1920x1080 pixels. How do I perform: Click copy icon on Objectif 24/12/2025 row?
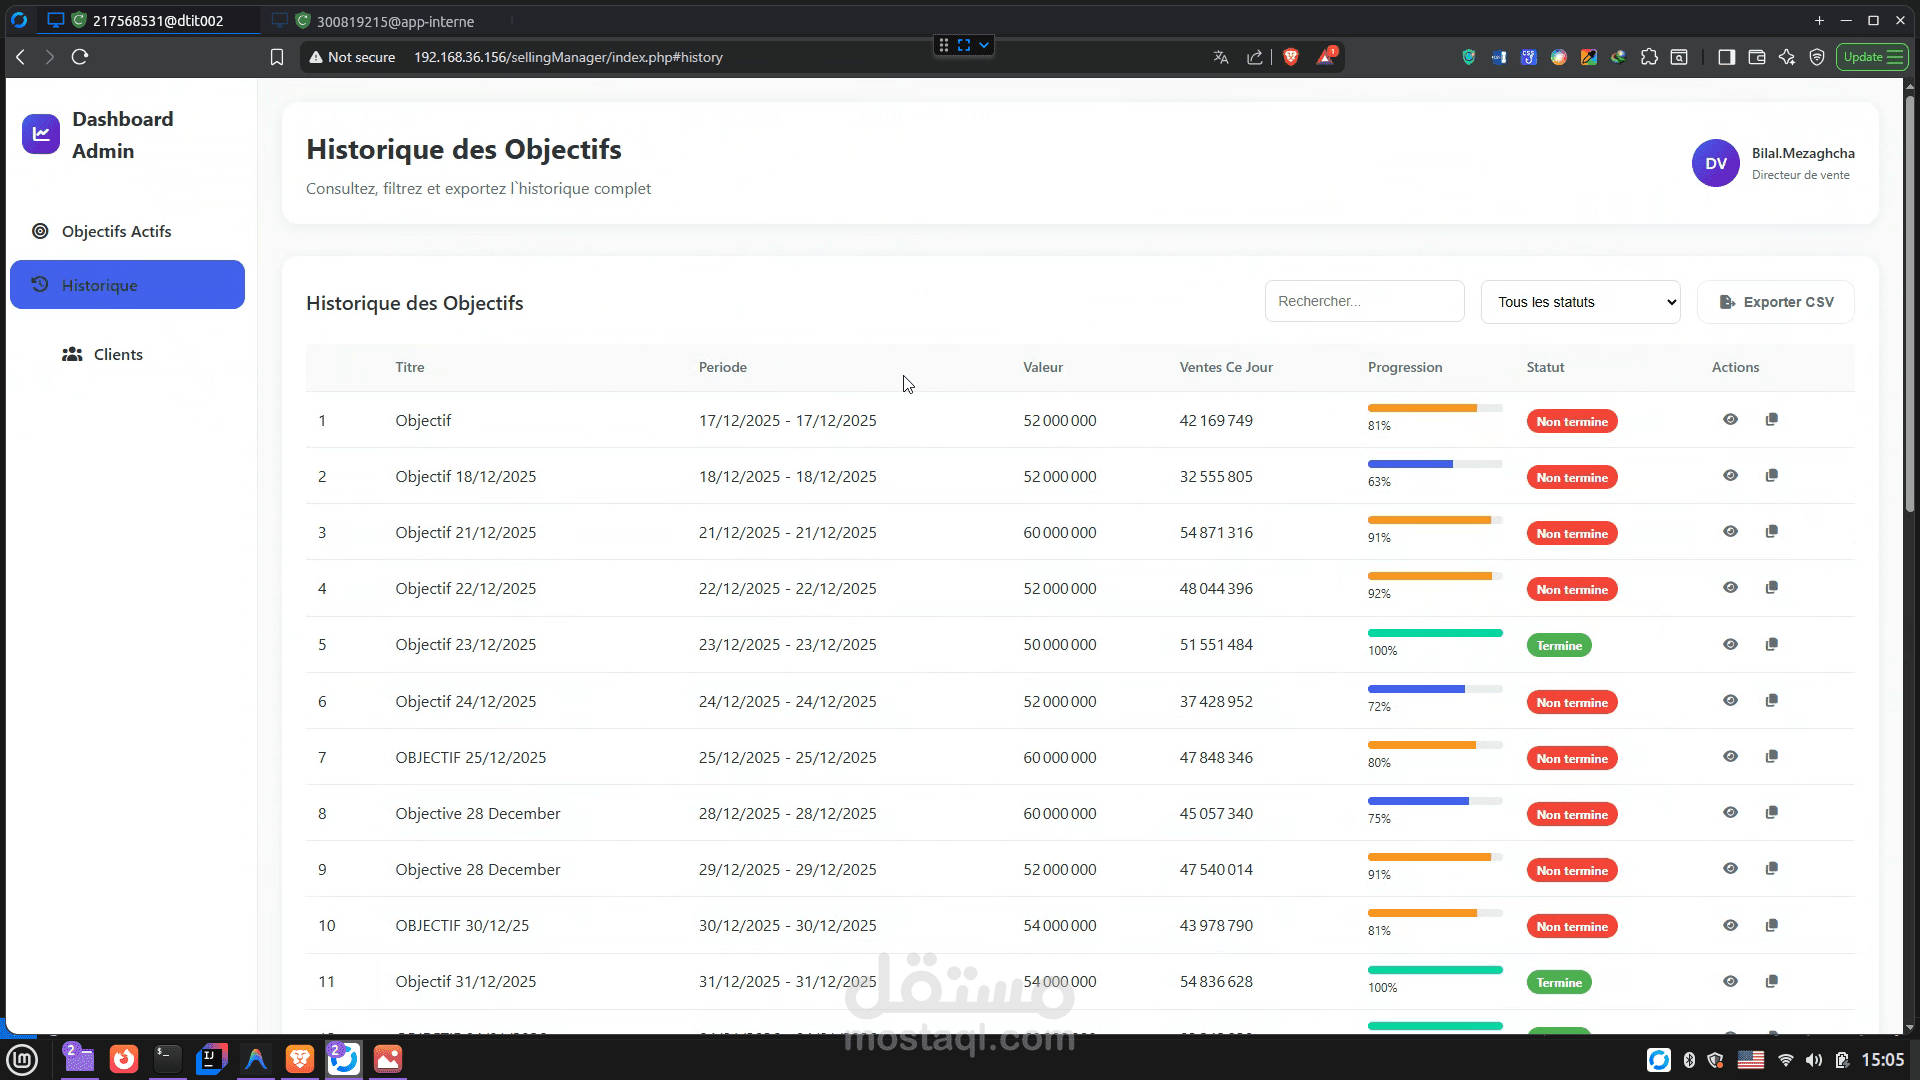point(1771,701)
